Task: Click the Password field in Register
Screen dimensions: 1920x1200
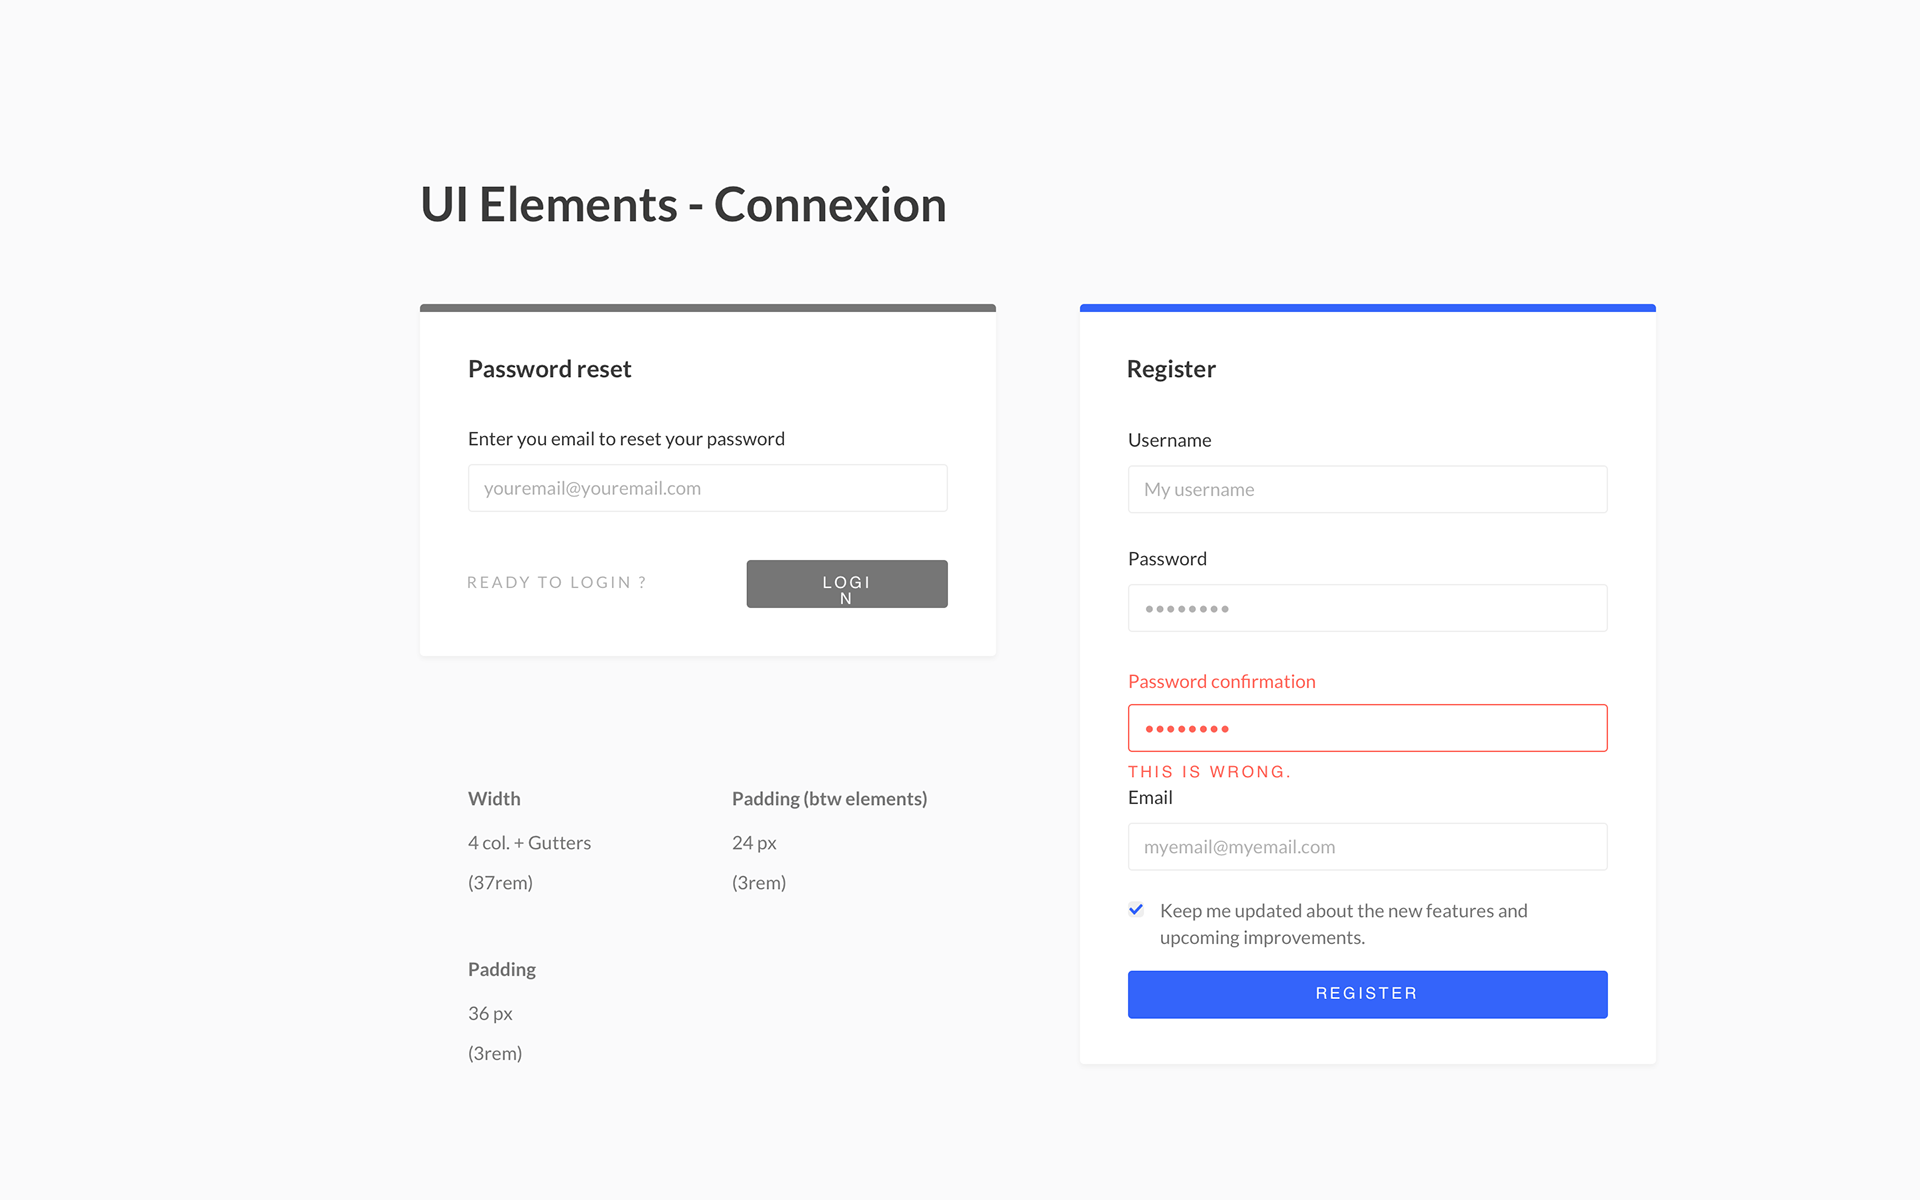Action: [1367, 608]
